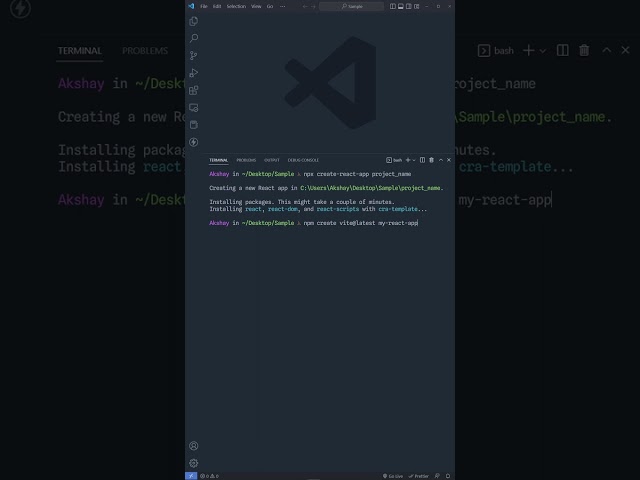Toggle bottom panel layout icon
Screen dimensions: 640x480
400,7
